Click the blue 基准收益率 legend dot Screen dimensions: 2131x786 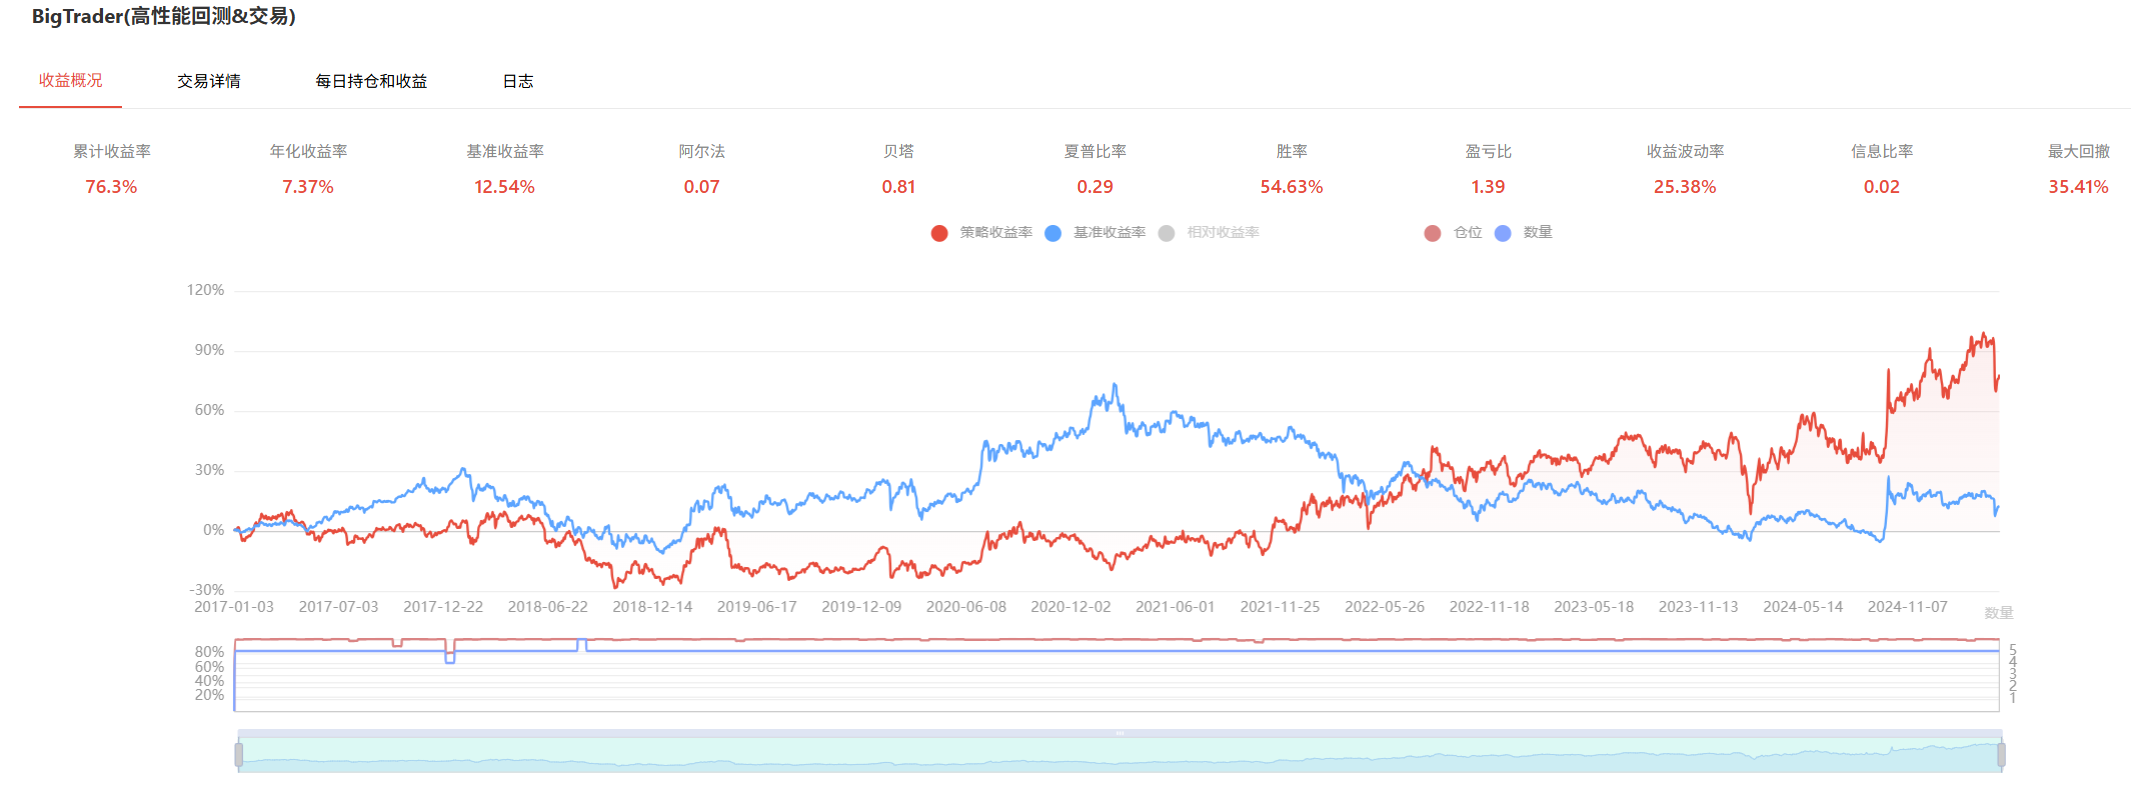tap(1053, 233)
